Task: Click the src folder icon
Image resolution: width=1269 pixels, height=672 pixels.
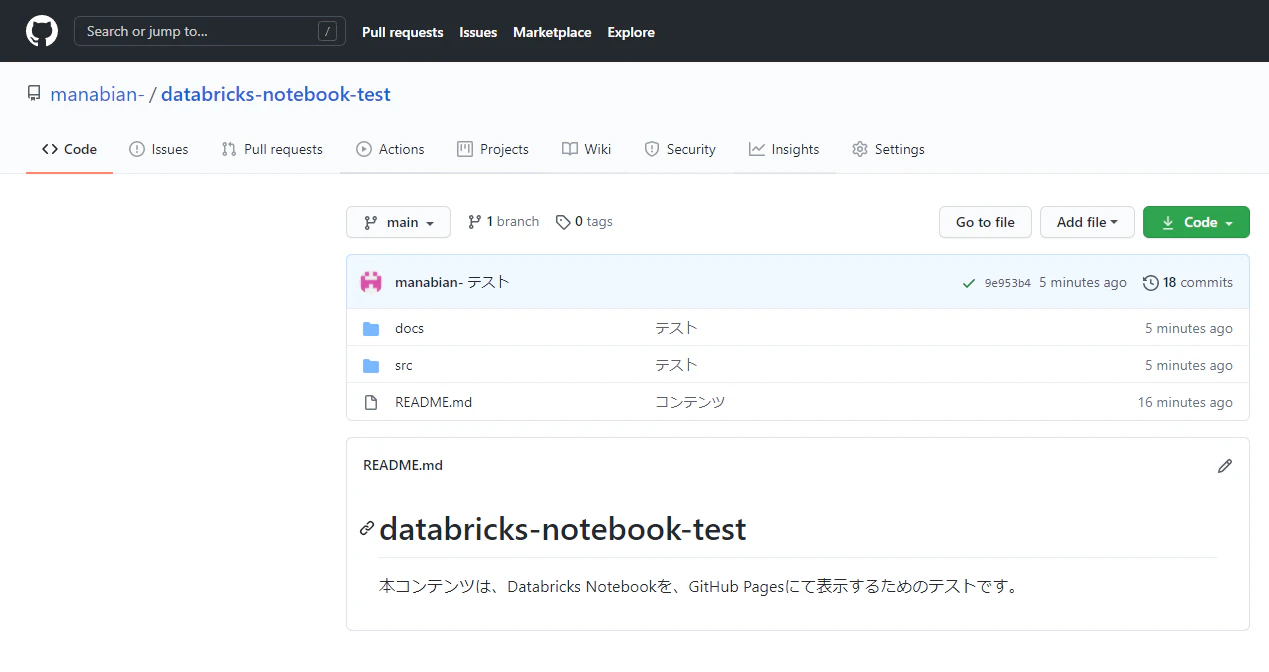Action: click(x=371, y=366)
